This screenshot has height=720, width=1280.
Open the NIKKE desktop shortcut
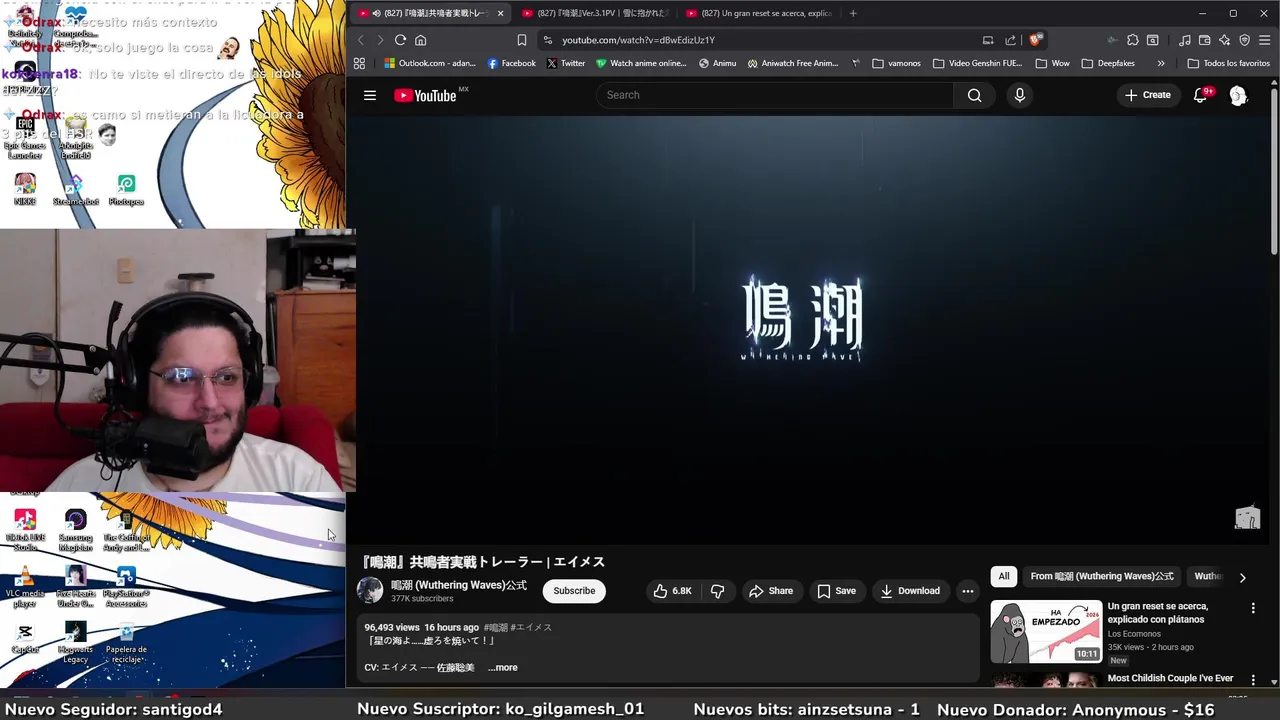click(25, 190)
